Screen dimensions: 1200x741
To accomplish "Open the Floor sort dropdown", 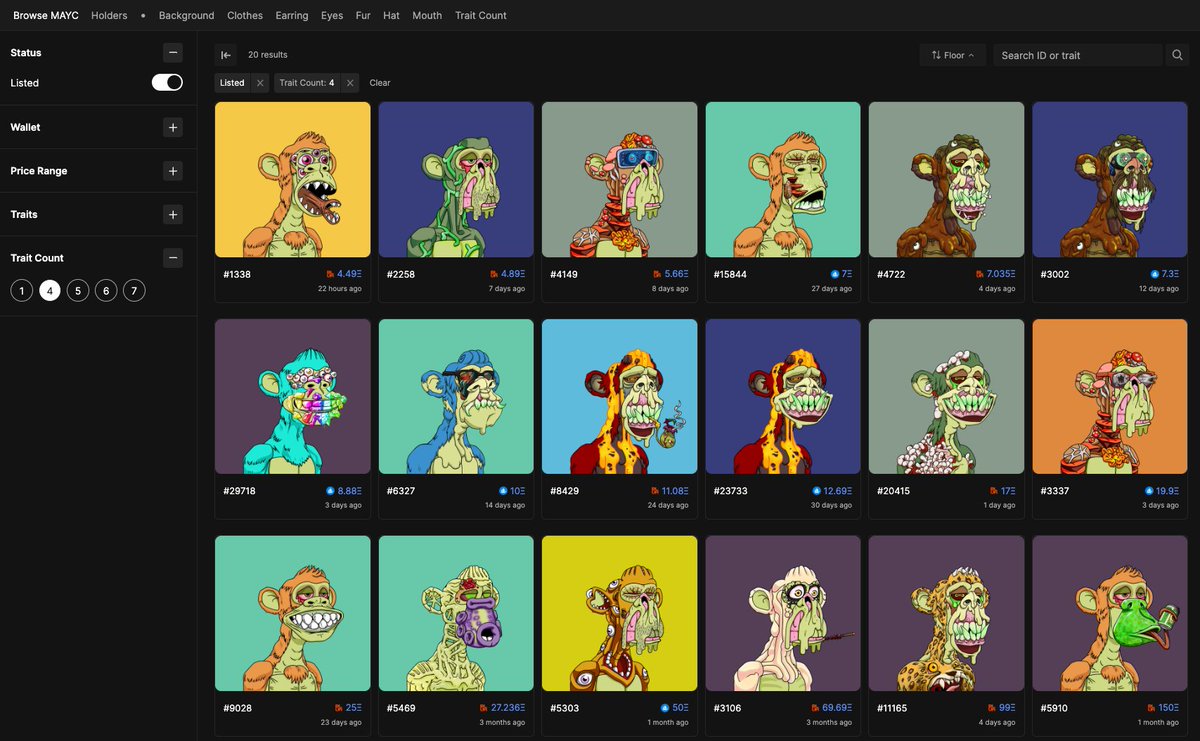I will pos(953,55).
